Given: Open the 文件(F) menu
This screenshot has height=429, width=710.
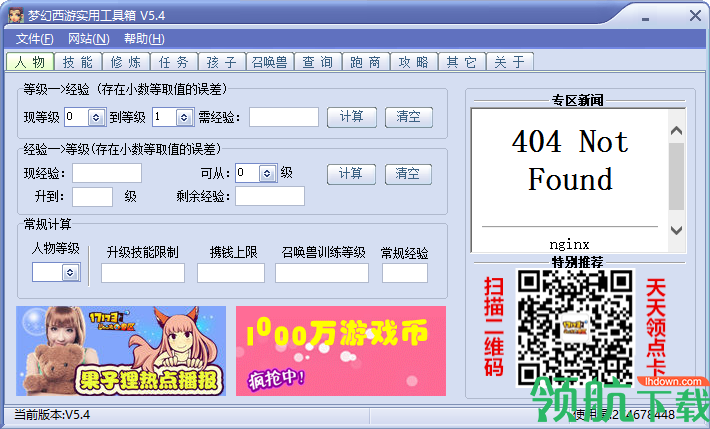Looking at the screenshot, I should [34, 39].
